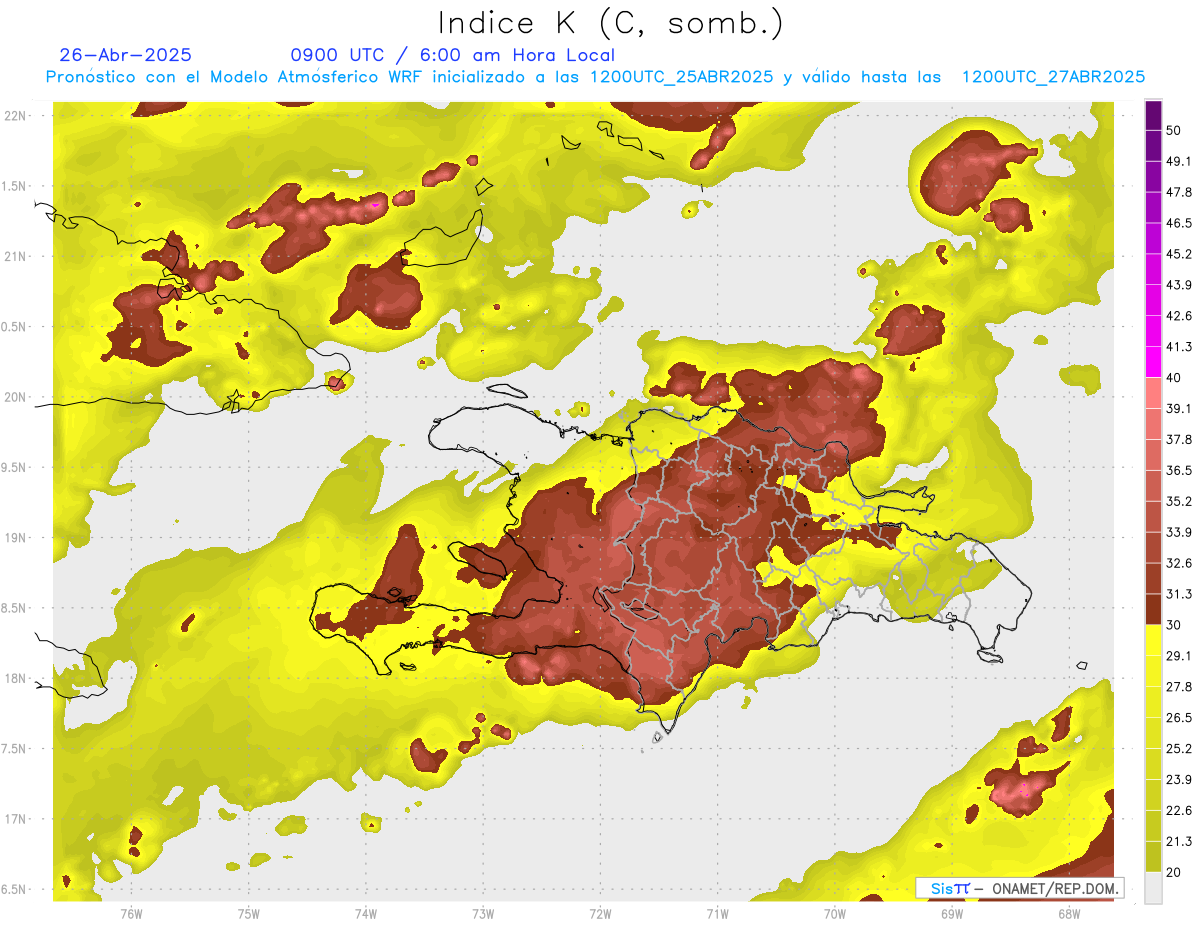Pick the magenta band between 40 and 41.3

pyautogui.click(x=1153, y=362)
